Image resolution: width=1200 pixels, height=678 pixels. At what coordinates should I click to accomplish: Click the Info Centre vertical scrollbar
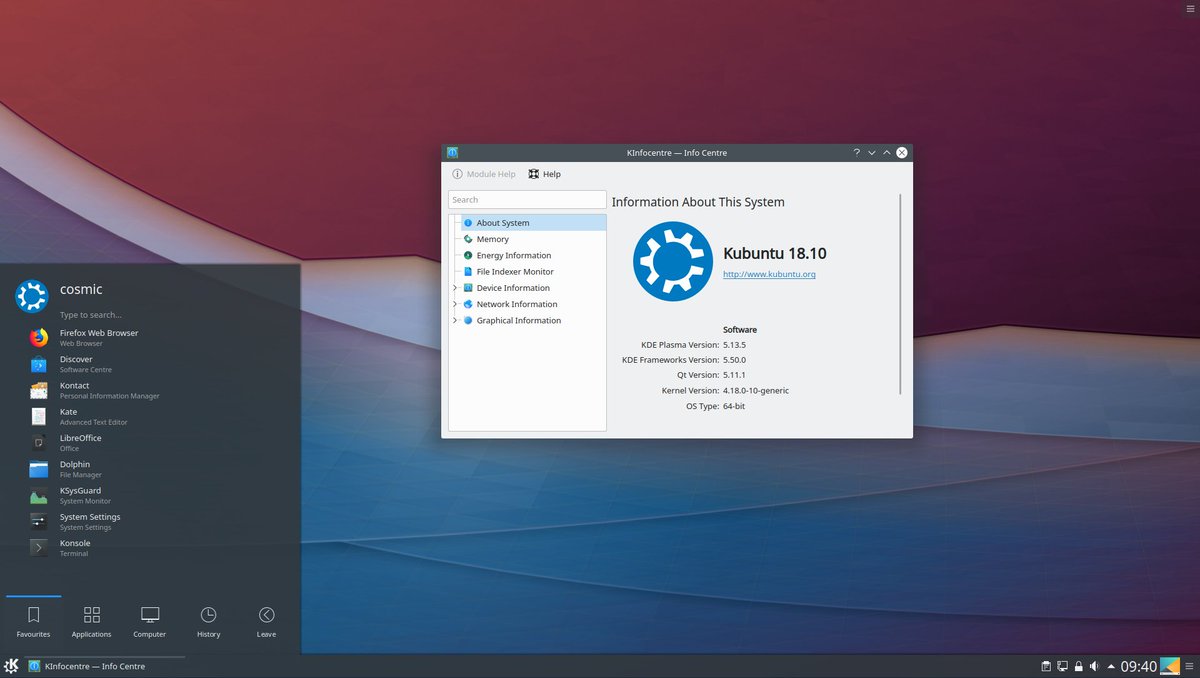(x=901, y=294)
